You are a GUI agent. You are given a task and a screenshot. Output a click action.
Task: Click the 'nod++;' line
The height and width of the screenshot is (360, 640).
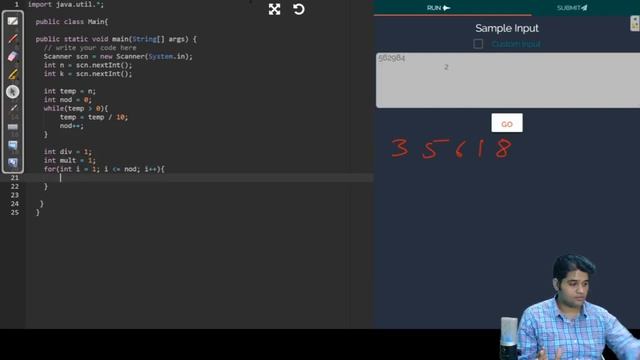point(72,126)
